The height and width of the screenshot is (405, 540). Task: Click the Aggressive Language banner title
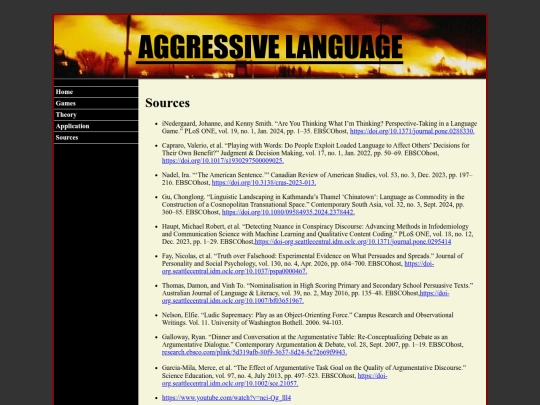(x=270, y=47)
